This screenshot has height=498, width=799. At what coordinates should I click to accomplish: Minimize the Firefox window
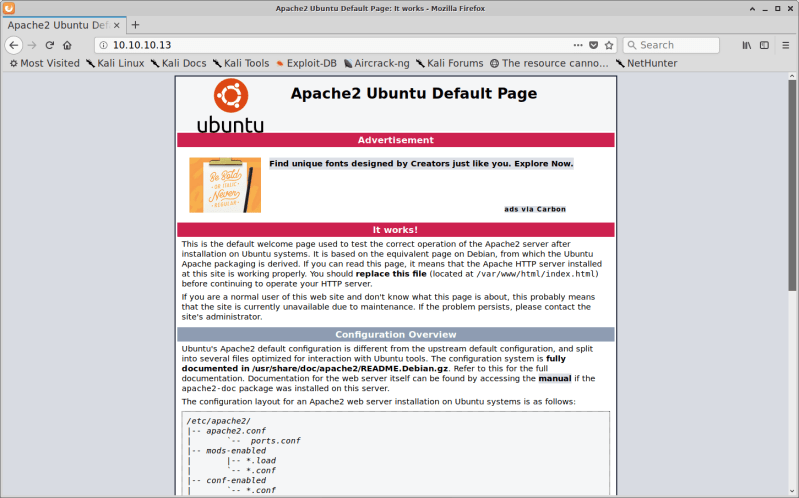pyautogui.click(x=765, y=9)
